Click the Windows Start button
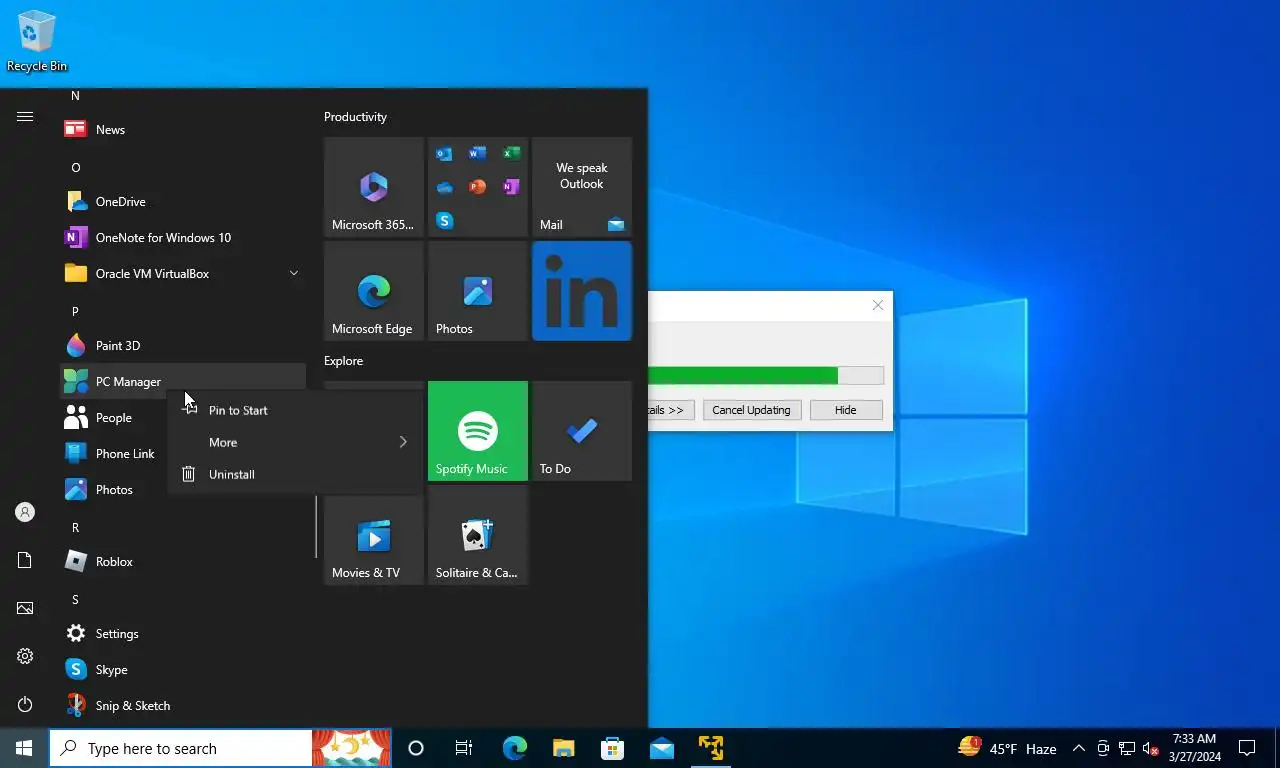The height and width of the screenshot is (768, 1280). (24, 748)
